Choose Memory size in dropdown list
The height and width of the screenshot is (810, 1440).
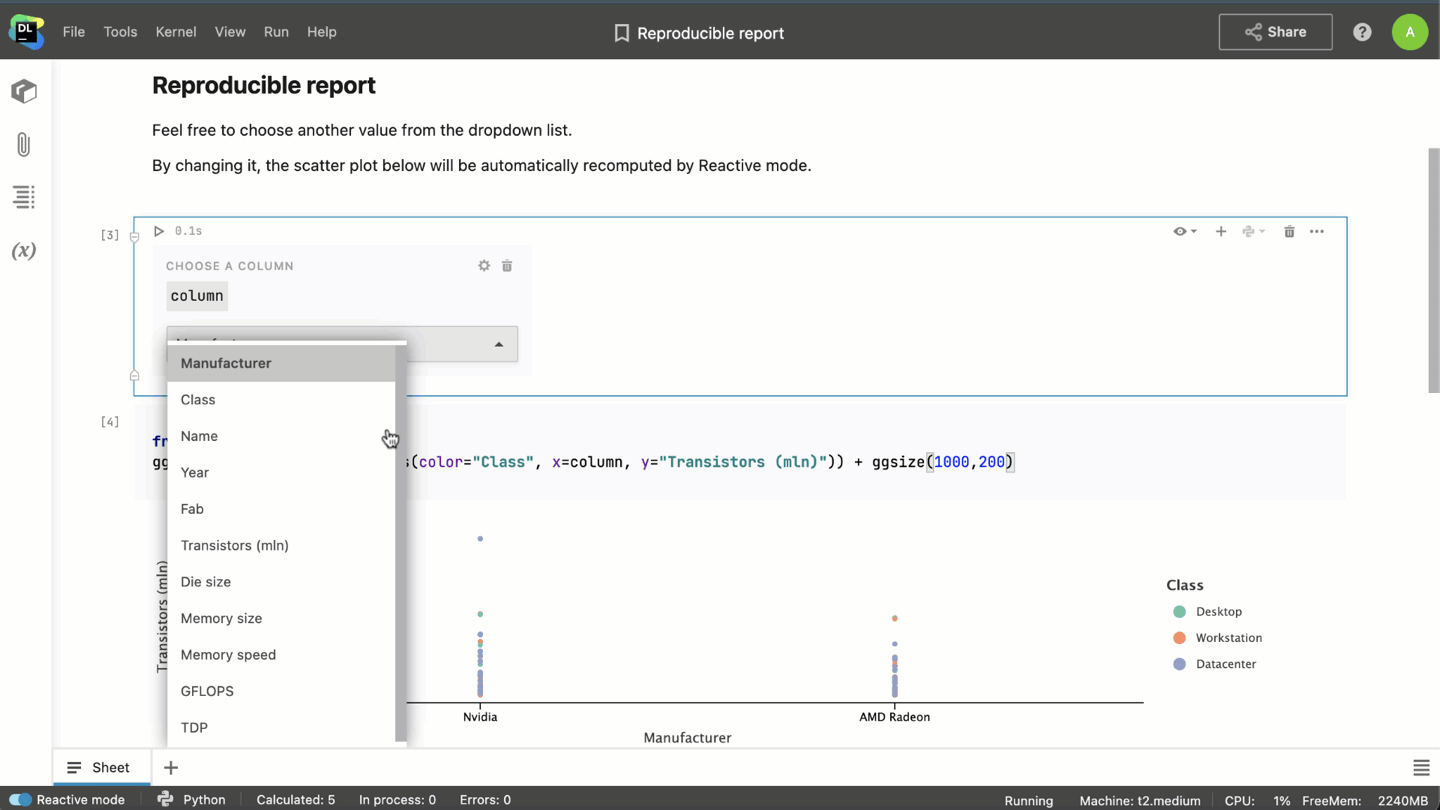[x=221, y=618]
